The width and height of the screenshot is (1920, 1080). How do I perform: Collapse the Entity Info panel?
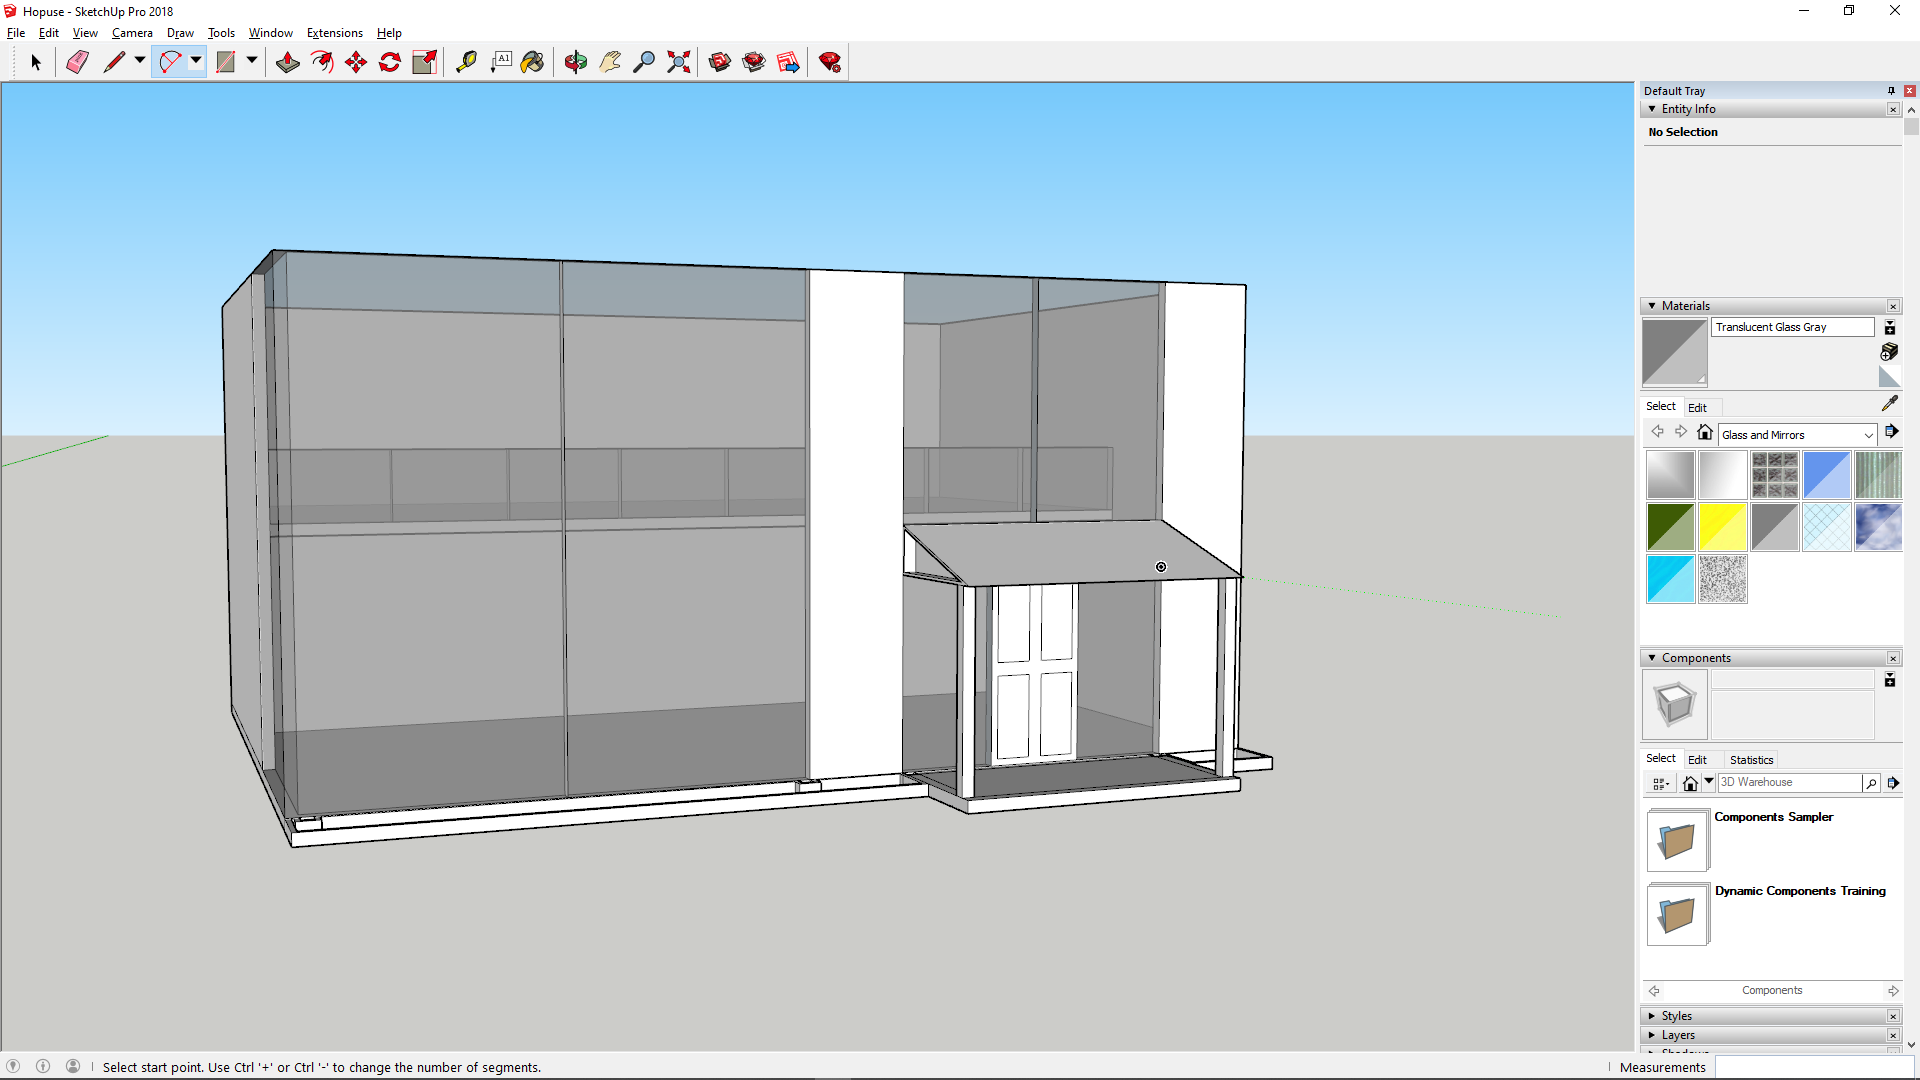pyautogui.click(x=1652, y=109)
